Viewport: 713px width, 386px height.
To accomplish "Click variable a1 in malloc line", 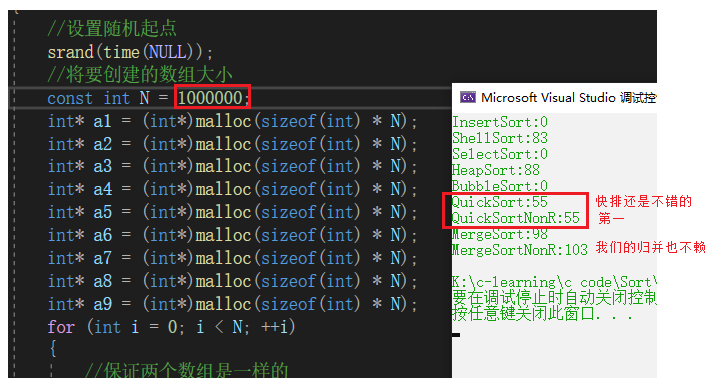I will [x=102, y=121].
